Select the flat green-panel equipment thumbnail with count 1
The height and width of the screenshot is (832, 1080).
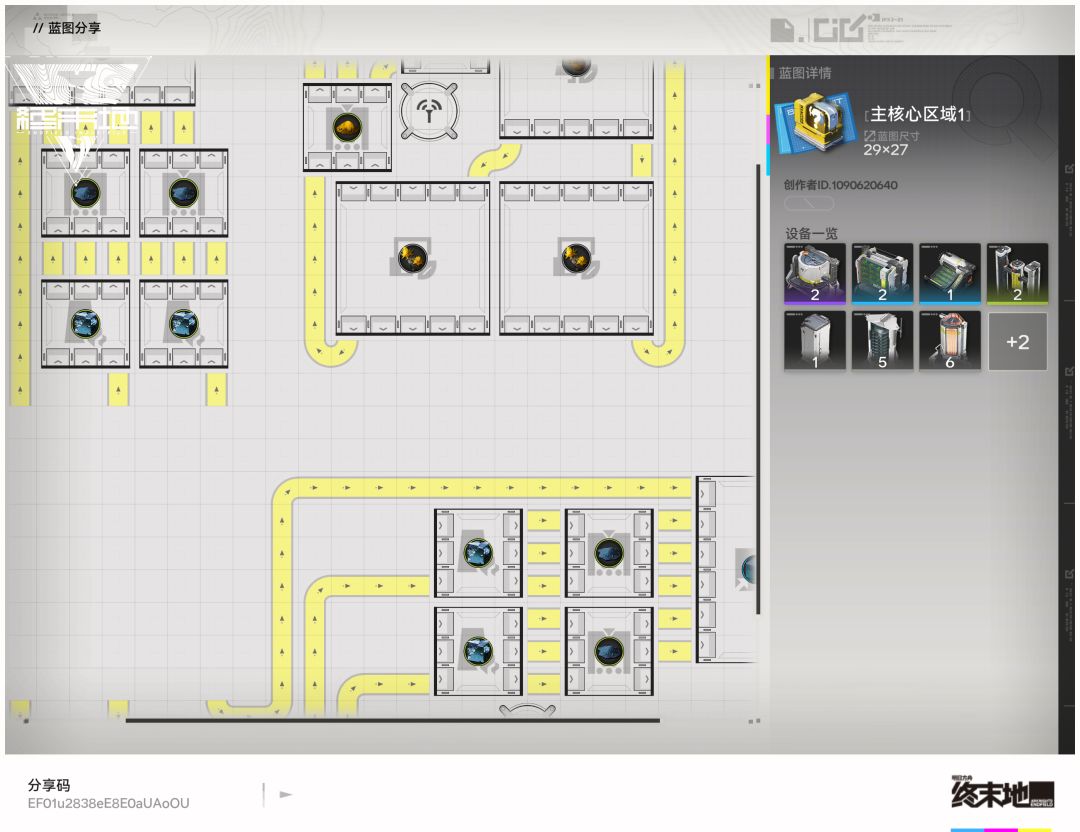tap(950, 273)
